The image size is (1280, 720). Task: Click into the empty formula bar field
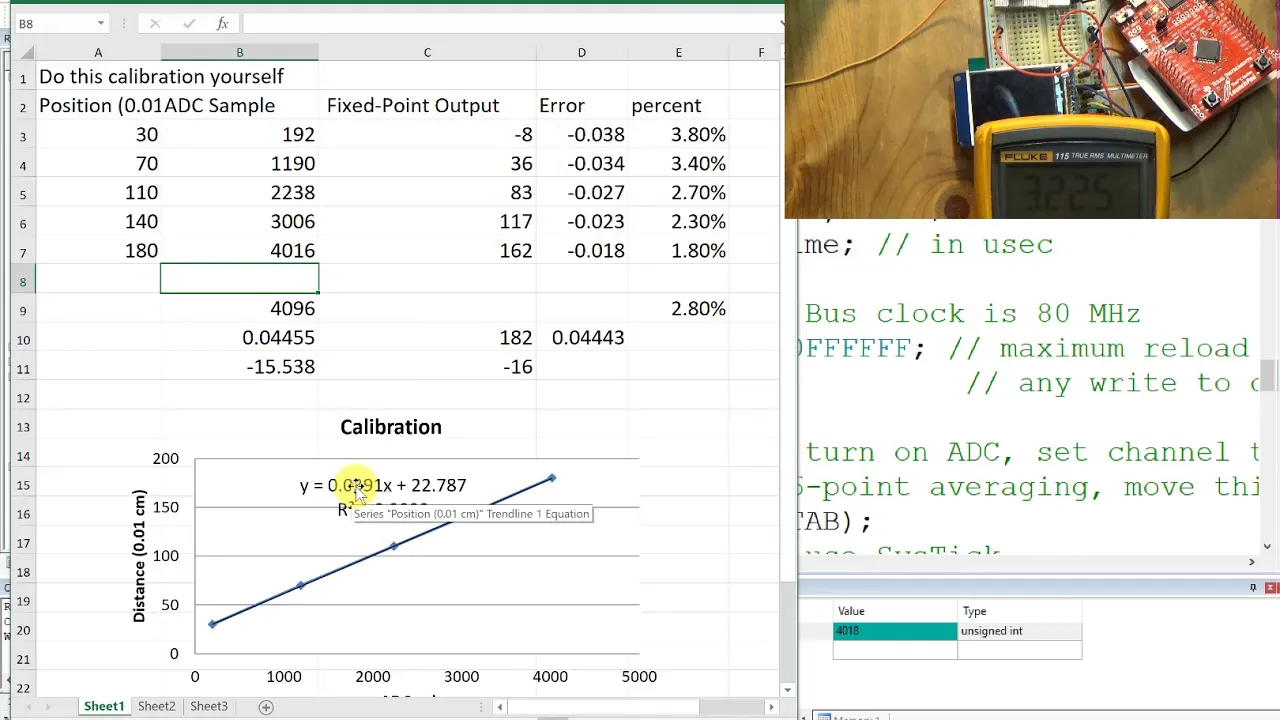(x=512, y=23)
